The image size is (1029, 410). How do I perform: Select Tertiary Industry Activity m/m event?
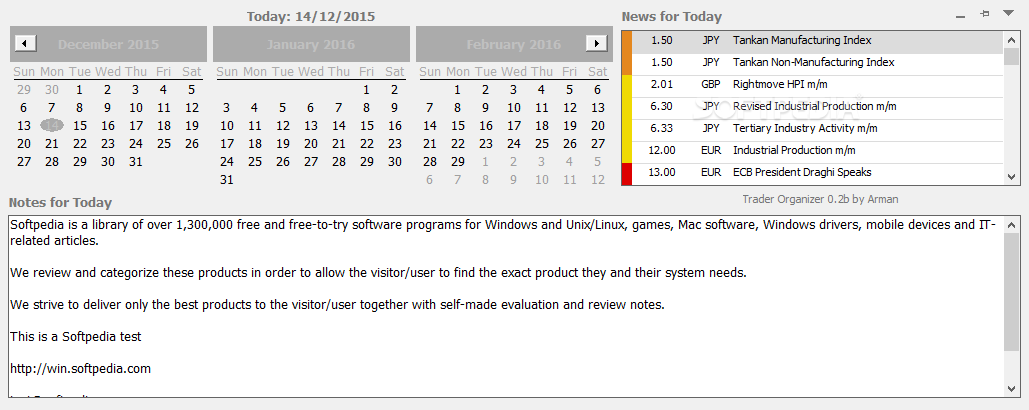click(x=818, y=129)
